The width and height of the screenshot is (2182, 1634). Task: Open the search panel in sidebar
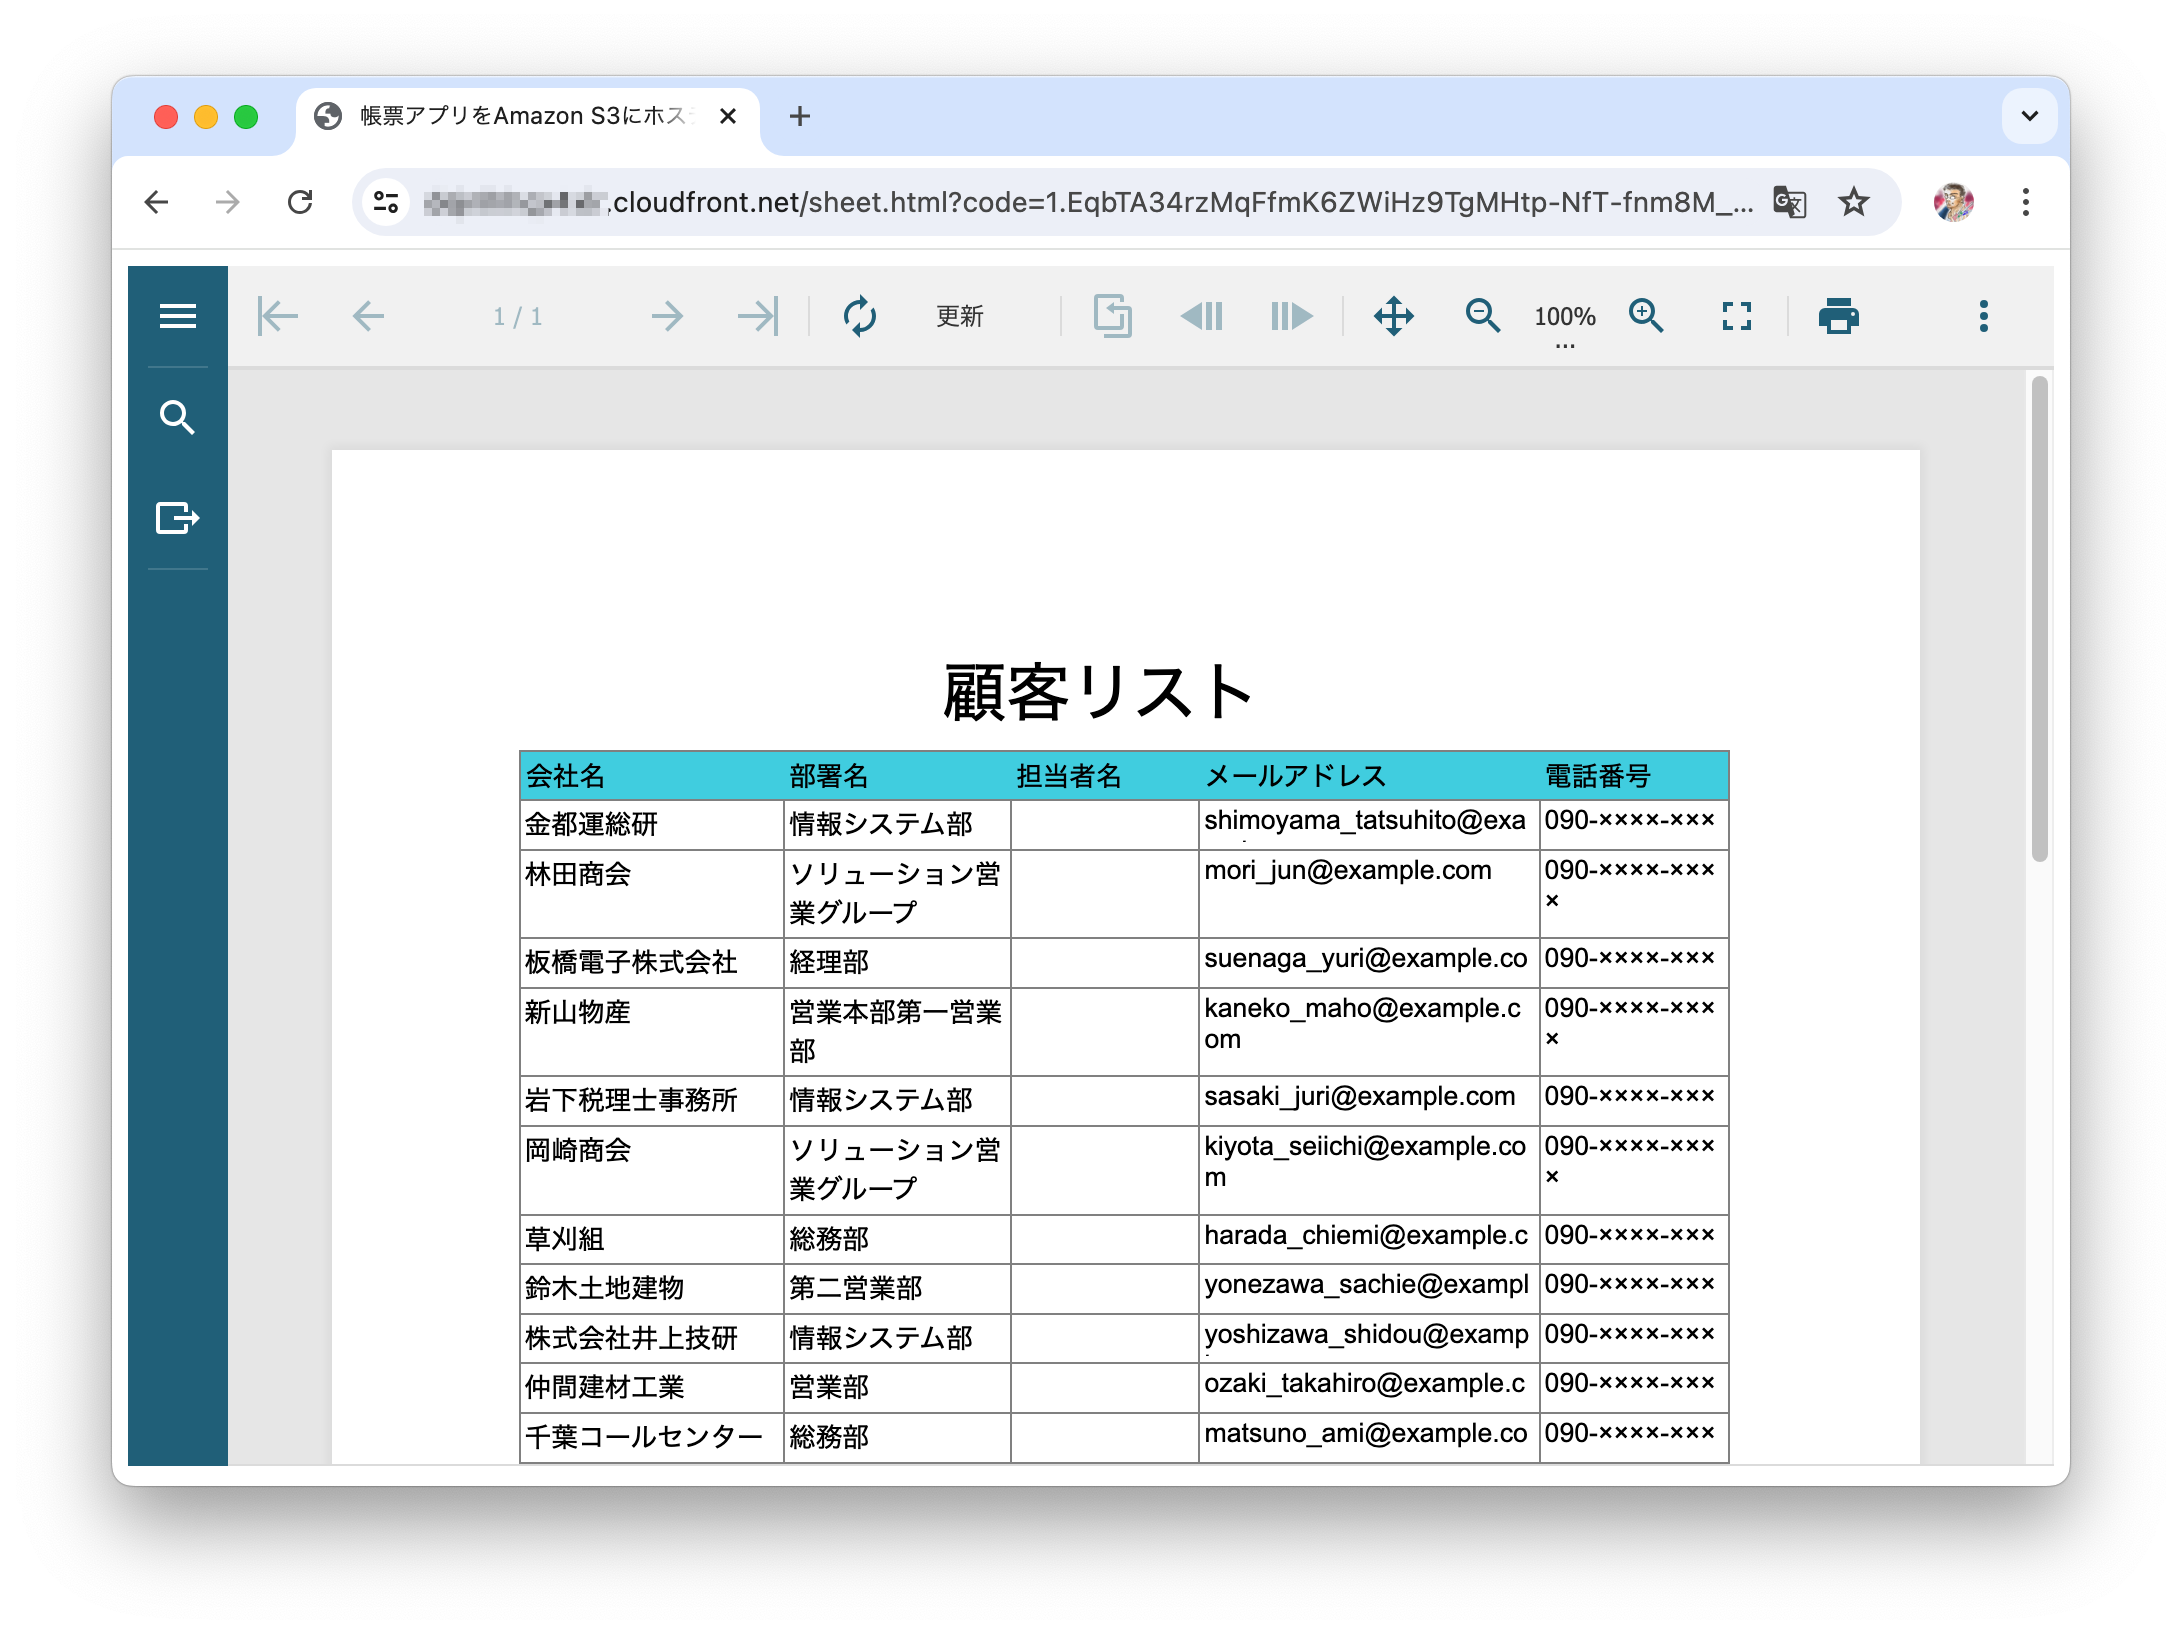click(178, 417)
